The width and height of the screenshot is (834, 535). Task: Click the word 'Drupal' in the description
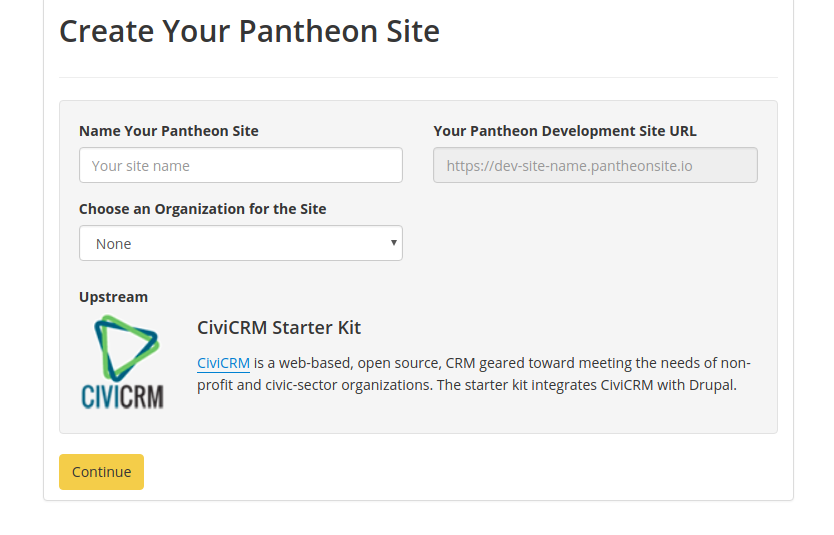coord(711,385)
